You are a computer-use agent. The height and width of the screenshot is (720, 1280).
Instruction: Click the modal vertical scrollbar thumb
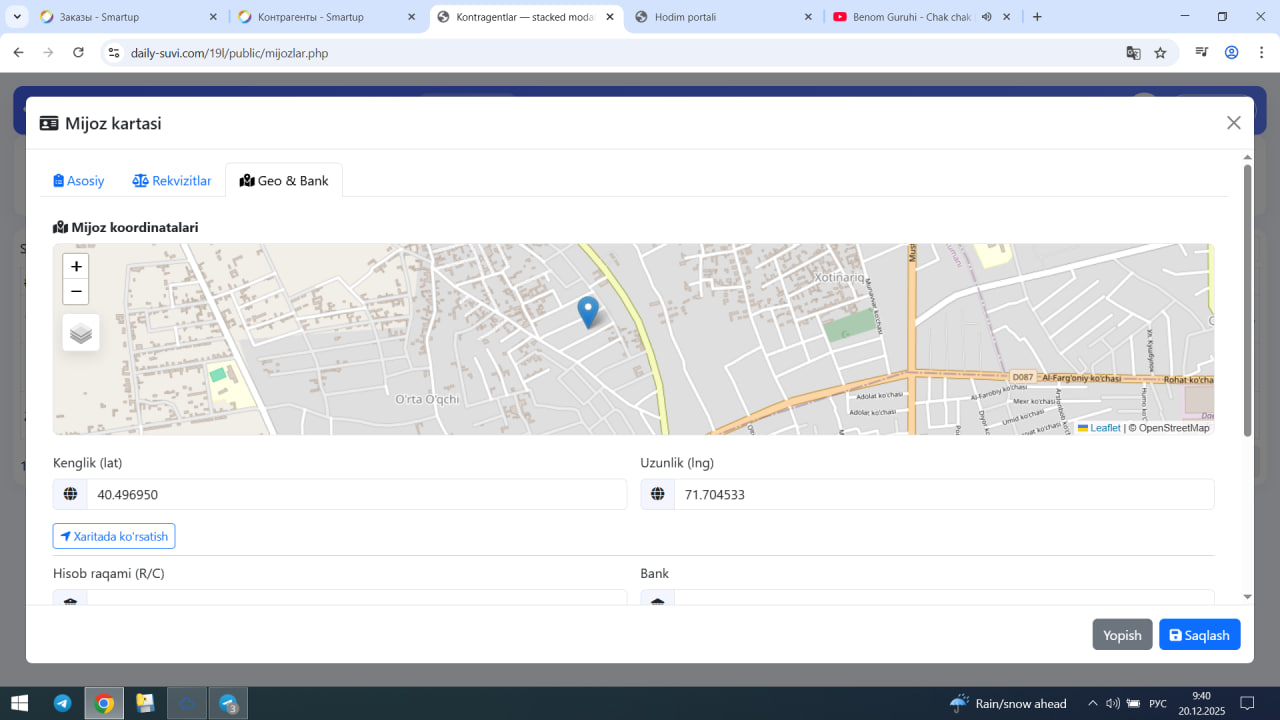click(1247, 299)
